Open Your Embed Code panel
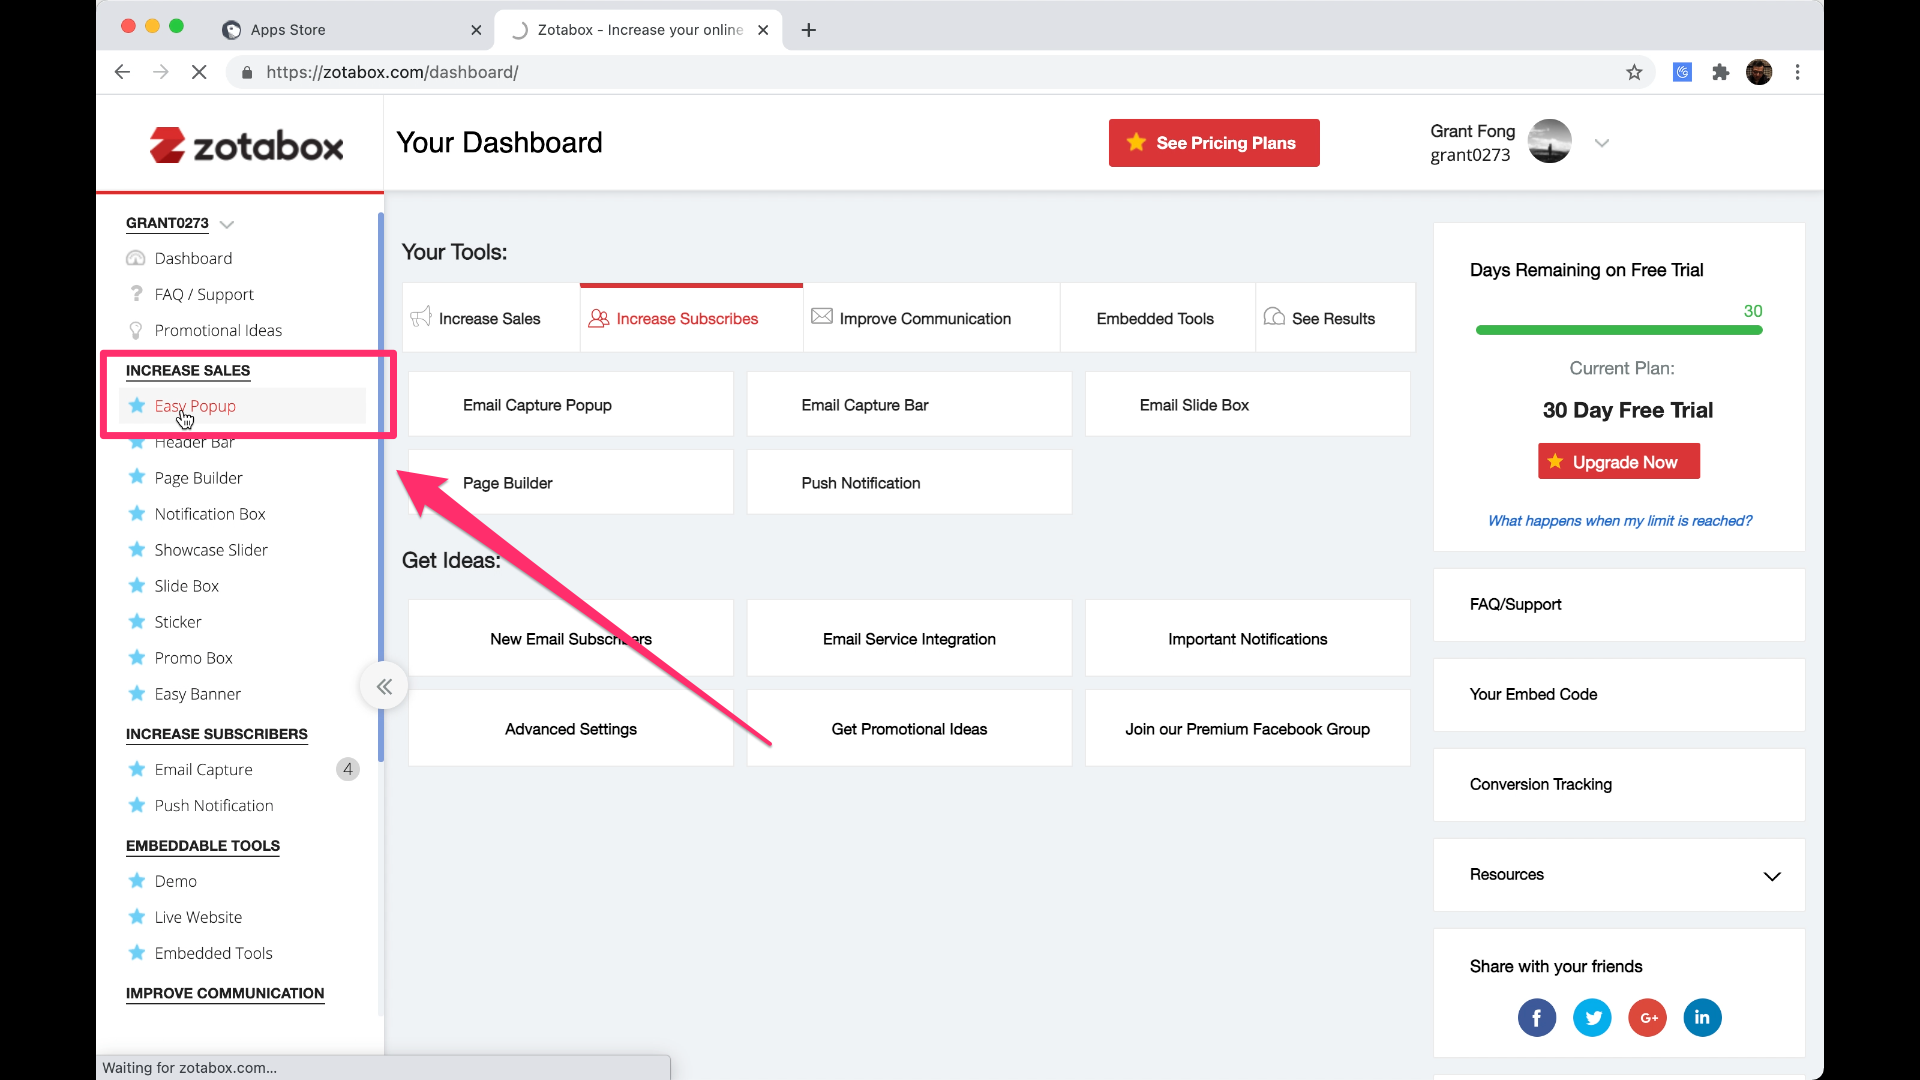Image resolution: width=1920 pixels, height=1080 pixels. tap(1619, 695)
